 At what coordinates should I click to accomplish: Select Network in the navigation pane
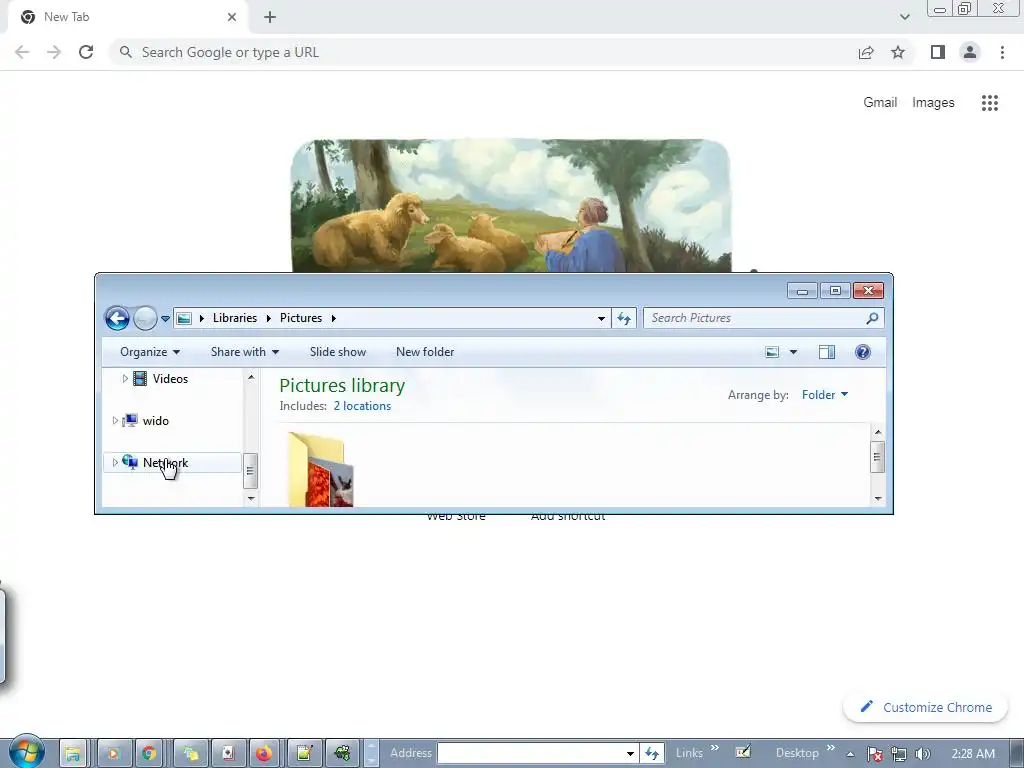tap(165, 462)
